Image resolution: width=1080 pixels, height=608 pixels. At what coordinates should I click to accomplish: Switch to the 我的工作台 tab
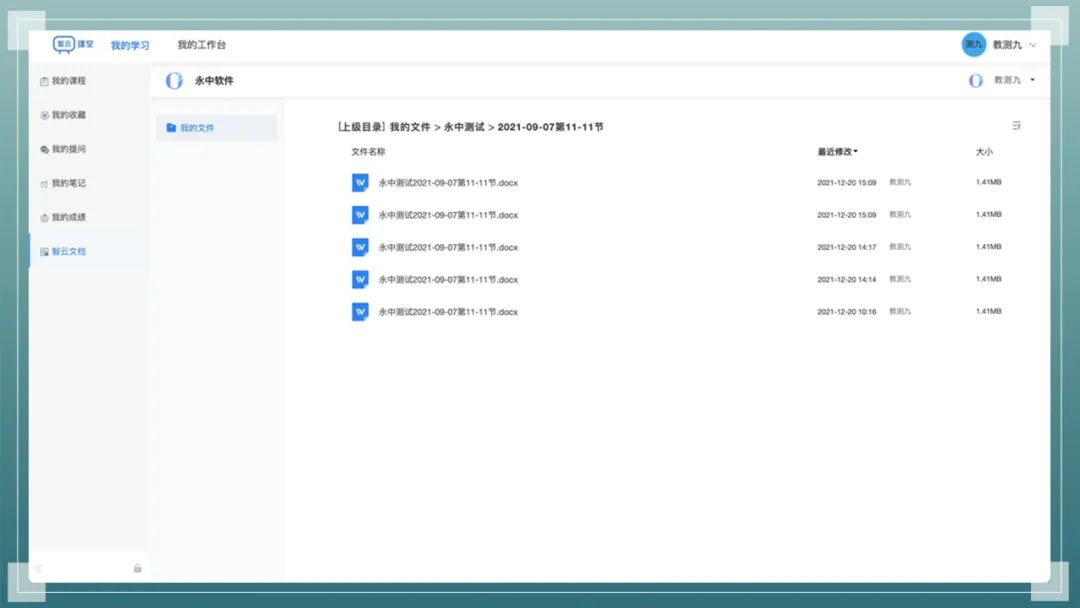click(x=201, y=45)
